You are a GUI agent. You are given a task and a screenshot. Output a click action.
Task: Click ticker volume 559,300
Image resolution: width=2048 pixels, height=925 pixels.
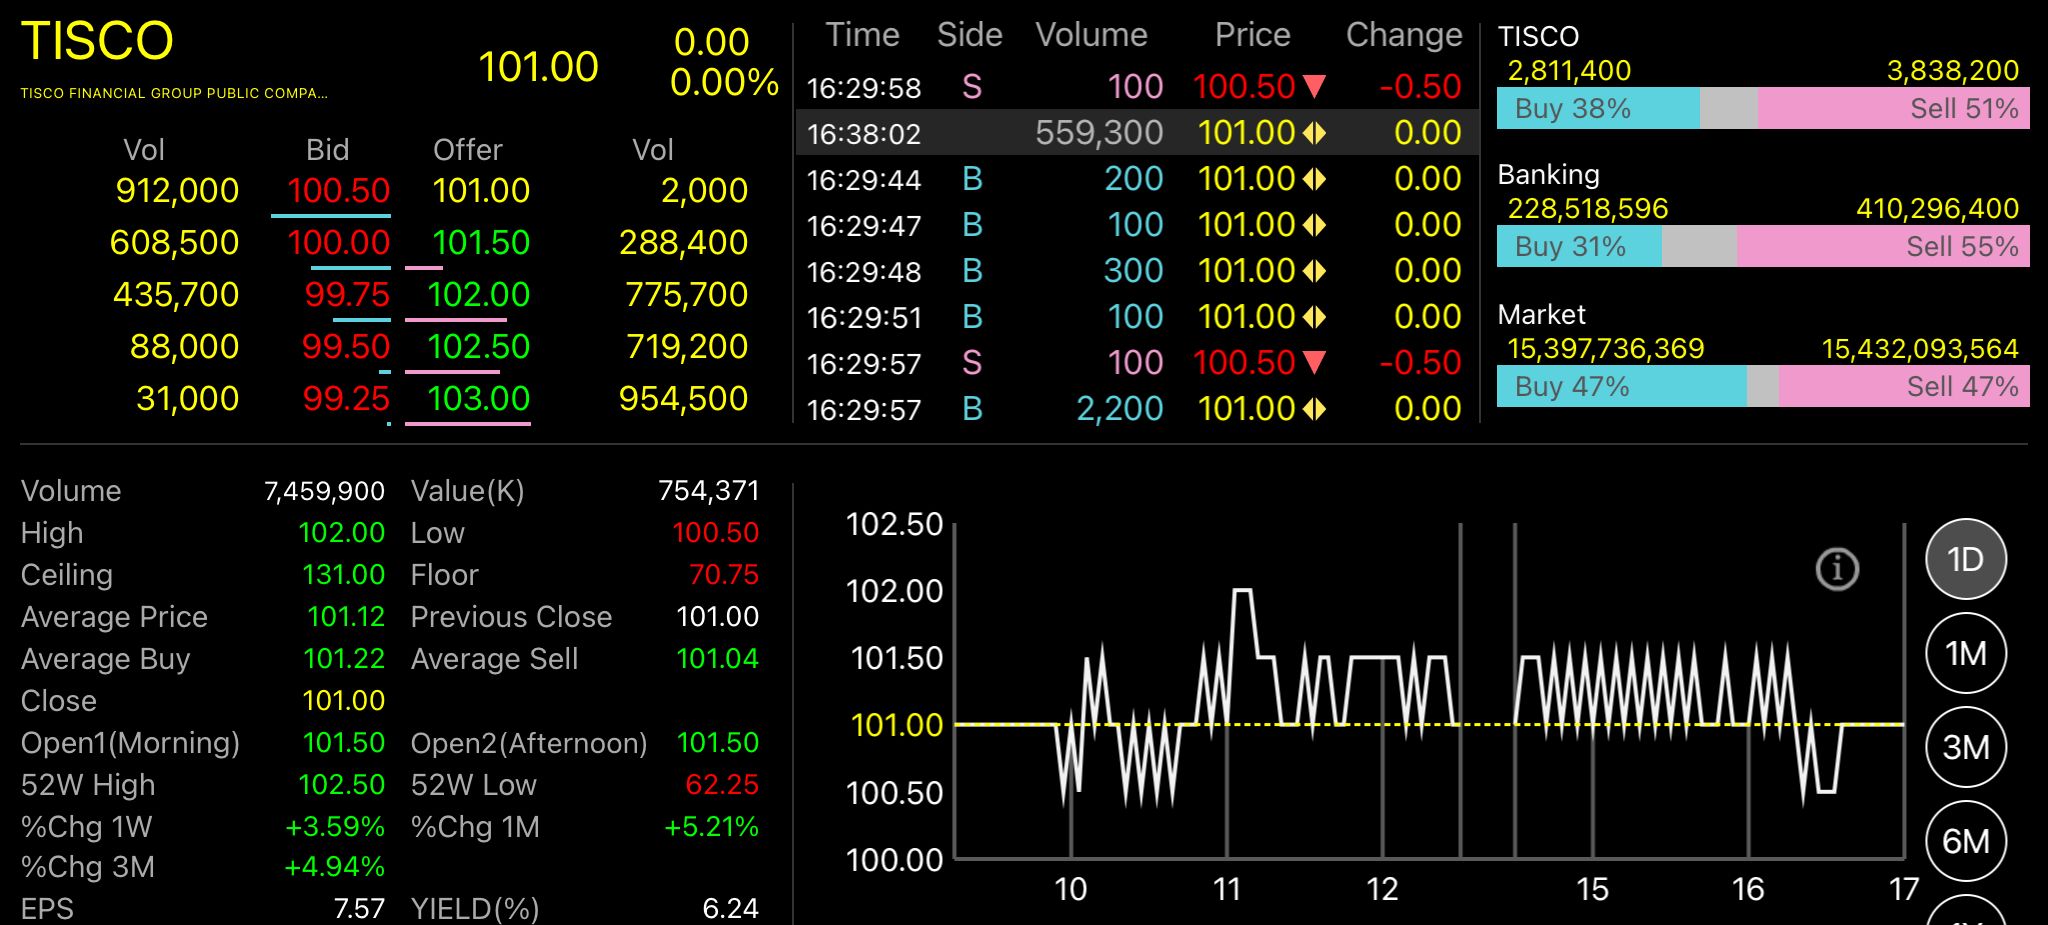[1099, 132]
